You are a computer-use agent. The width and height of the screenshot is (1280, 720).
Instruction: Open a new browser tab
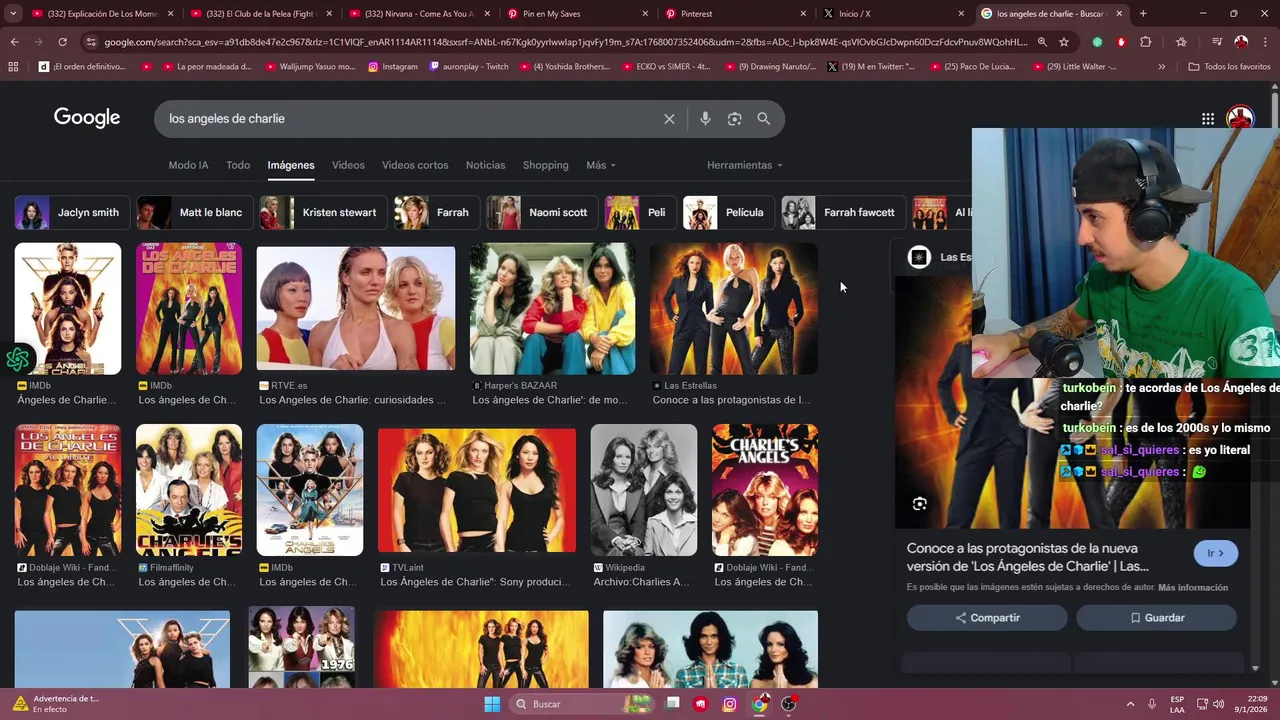1143,14
